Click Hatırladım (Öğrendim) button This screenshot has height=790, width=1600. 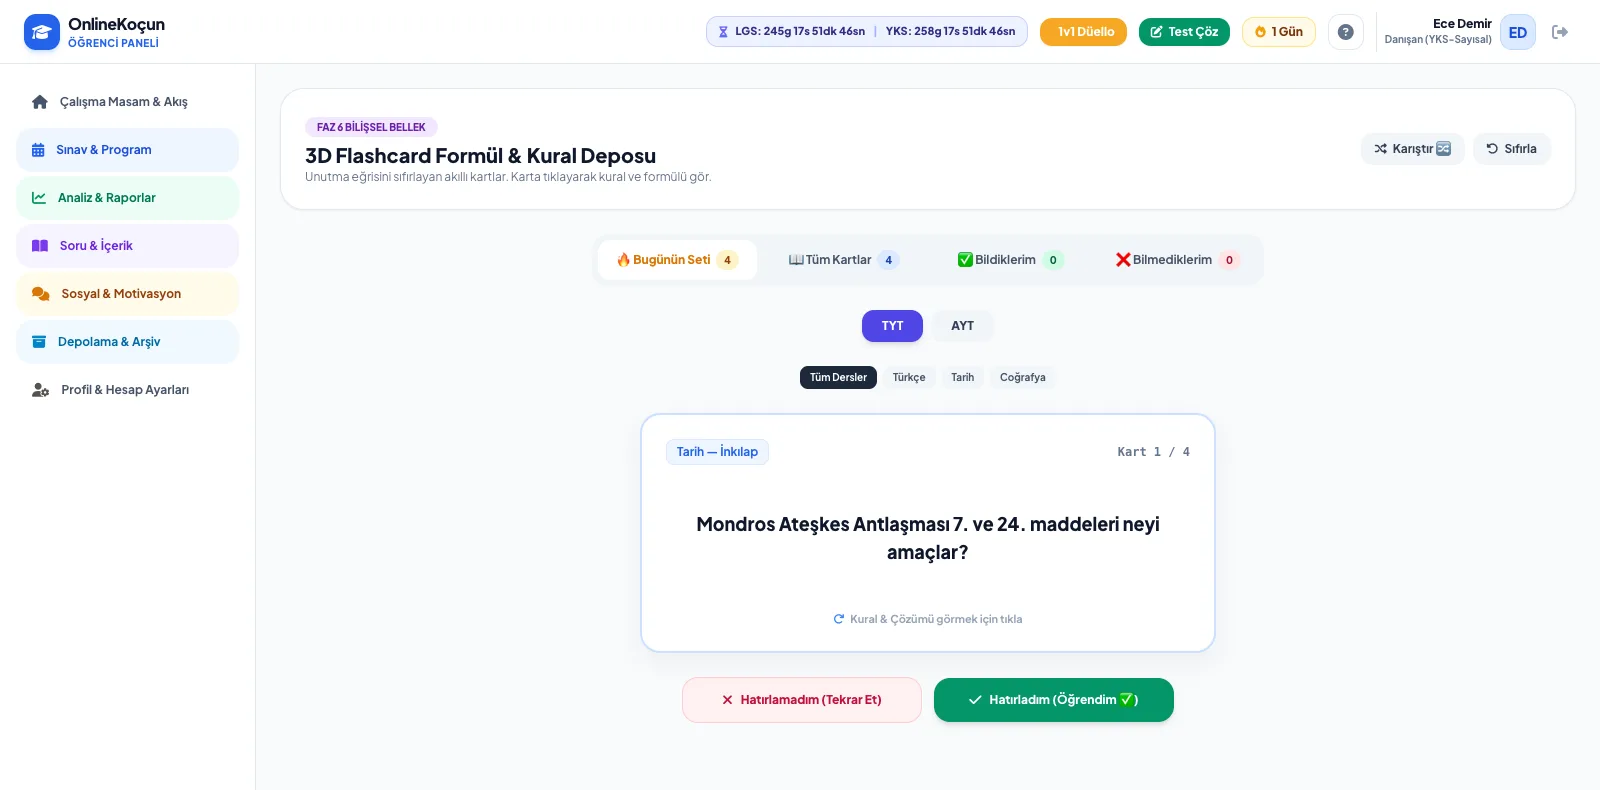(1054, 700)
